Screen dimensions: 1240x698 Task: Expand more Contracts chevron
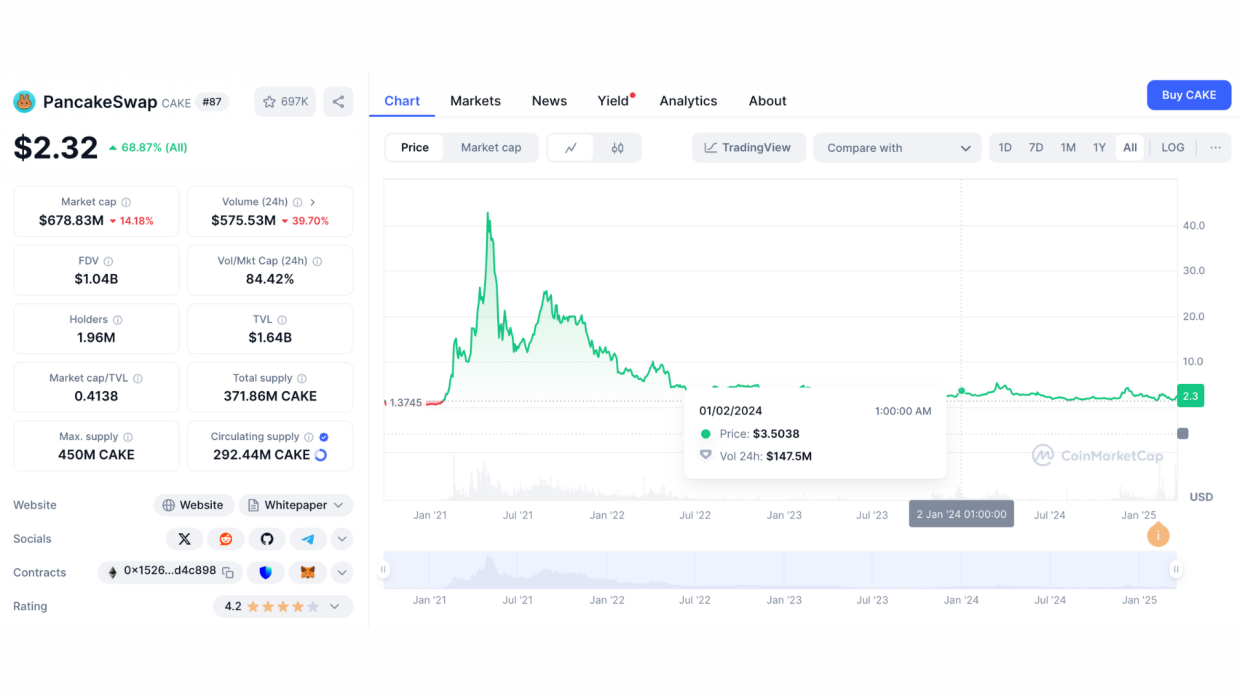tap(342, 572)
